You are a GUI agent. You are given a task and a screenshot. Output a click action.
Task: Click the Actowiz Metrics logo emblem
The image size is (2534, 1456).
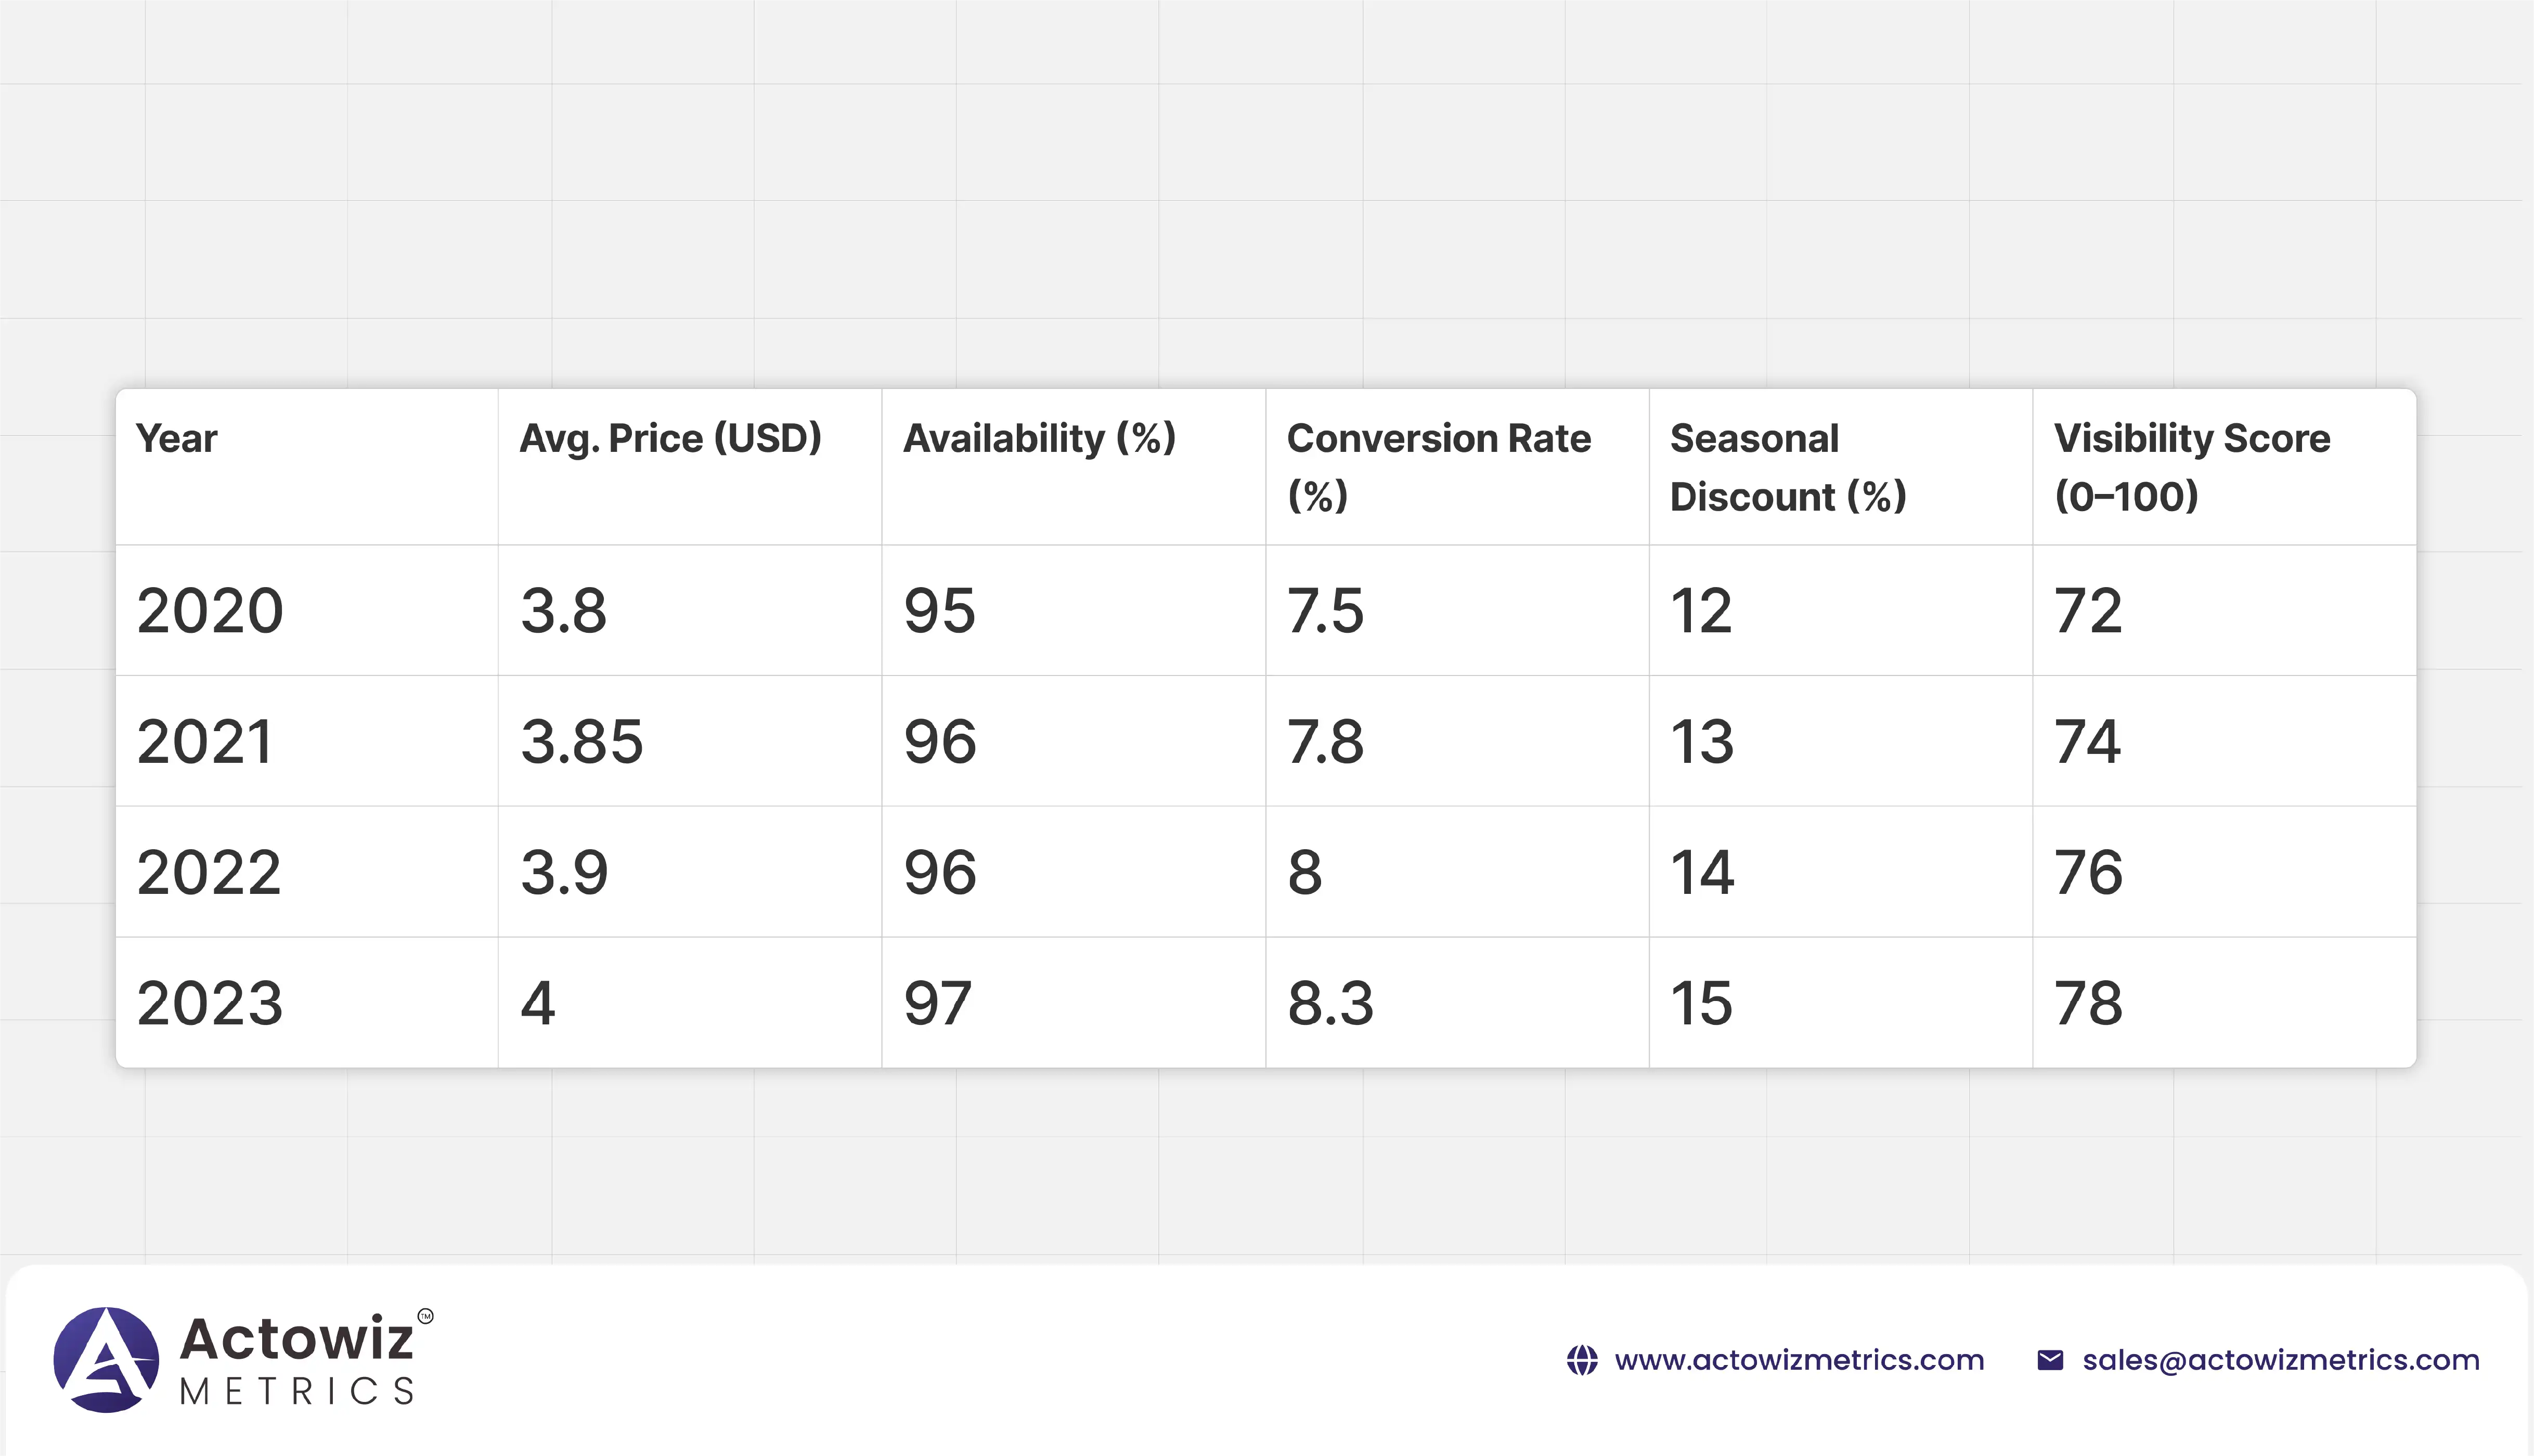[106, 1359]
